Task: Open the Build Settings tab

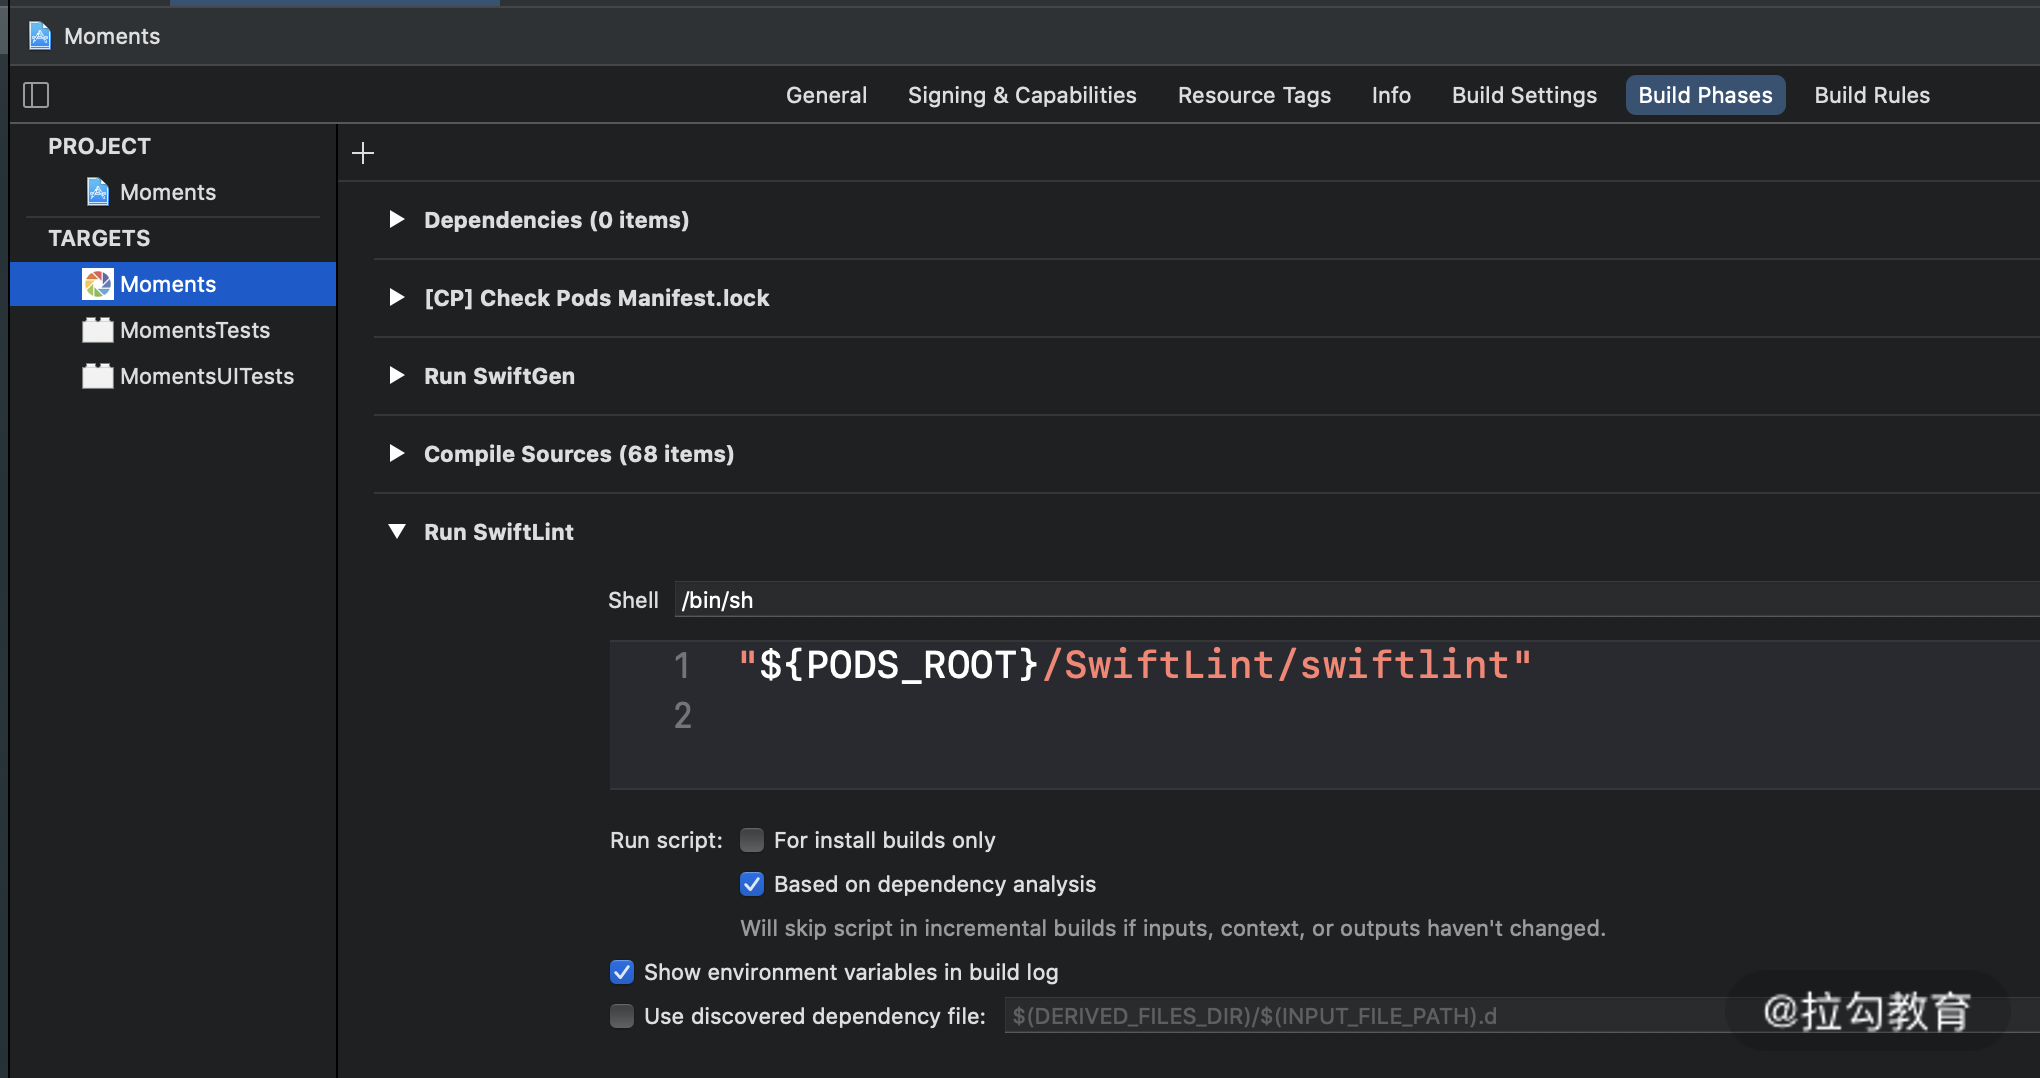Action: coord(1524,95)
